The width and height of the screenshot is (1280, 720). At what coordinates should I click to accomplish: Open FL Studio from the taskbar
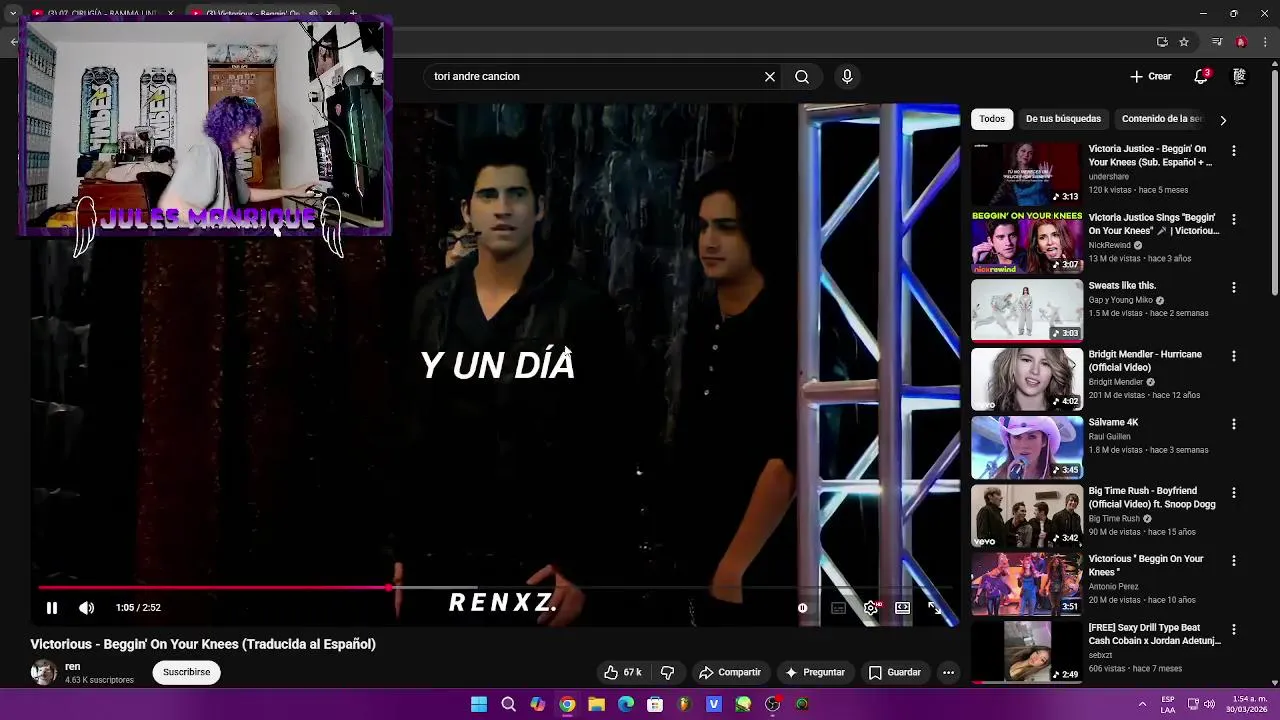click(x=684, y=704)
